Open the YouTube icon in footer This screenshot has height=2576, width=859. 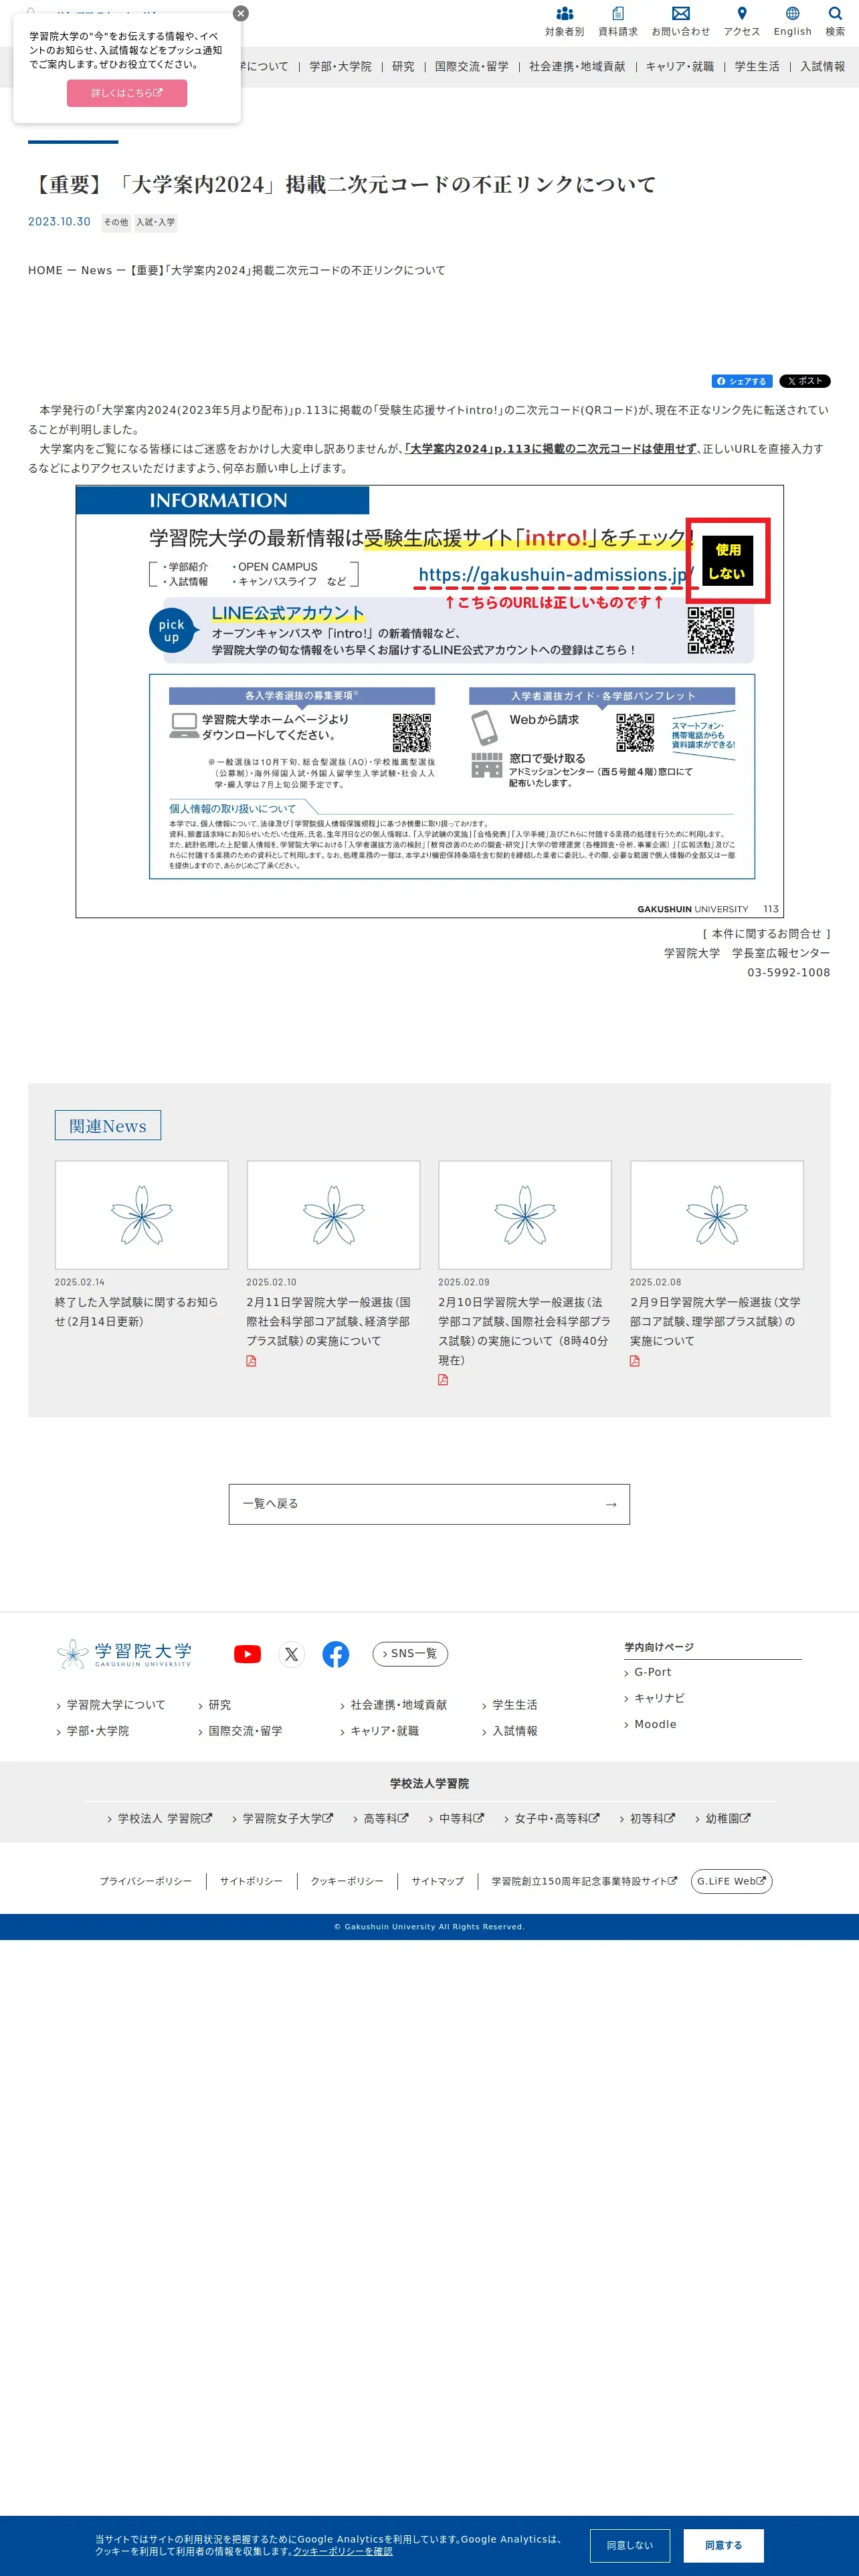click(x=247, y=1654)
